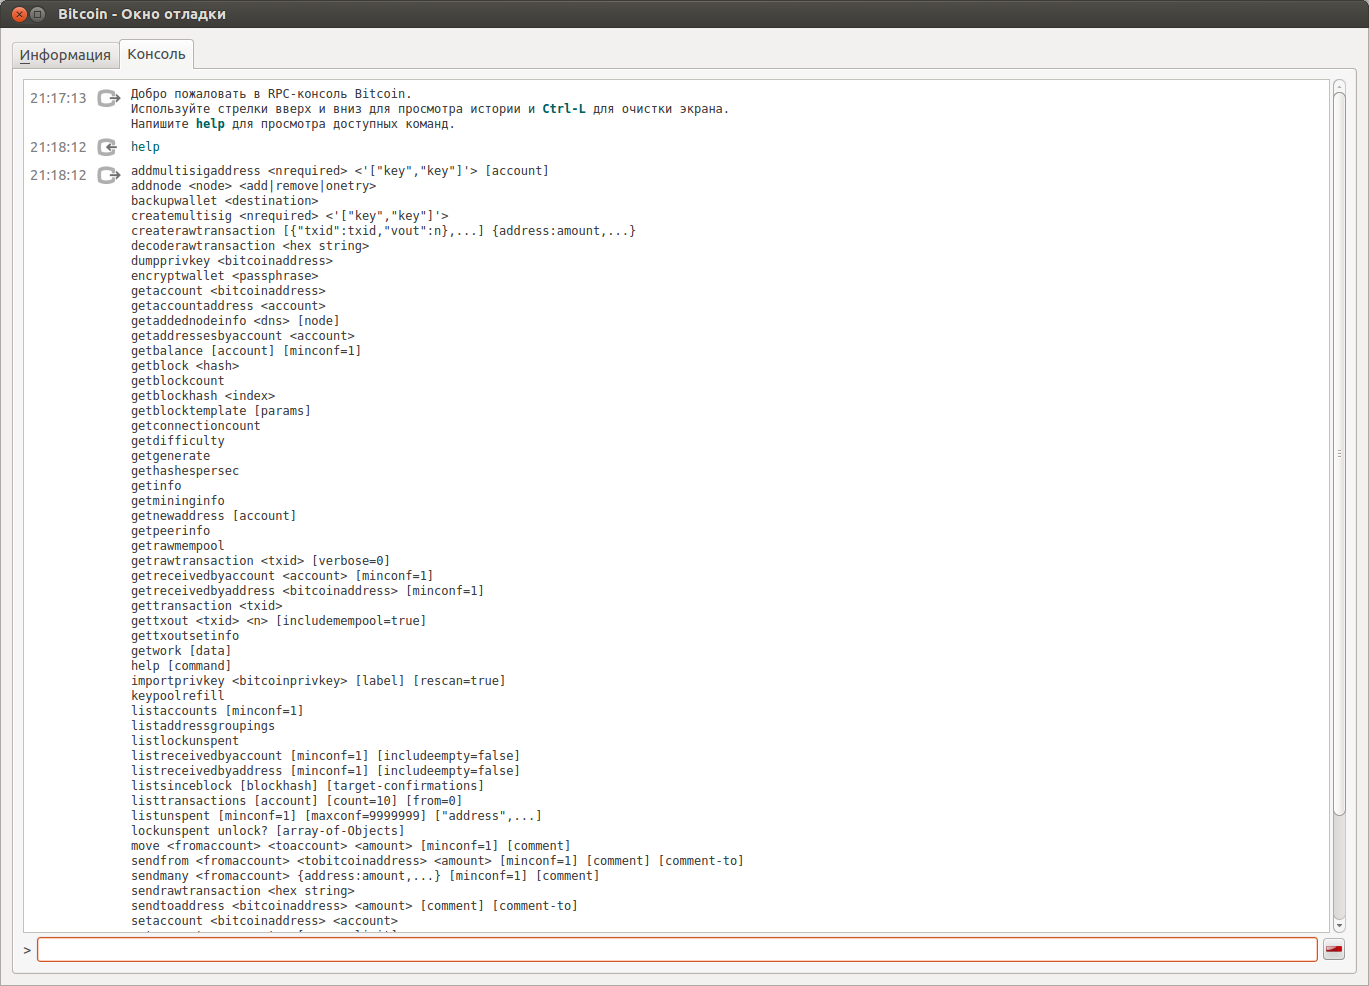Click the command-sent icon beside help entry

(x=108, y=147)
